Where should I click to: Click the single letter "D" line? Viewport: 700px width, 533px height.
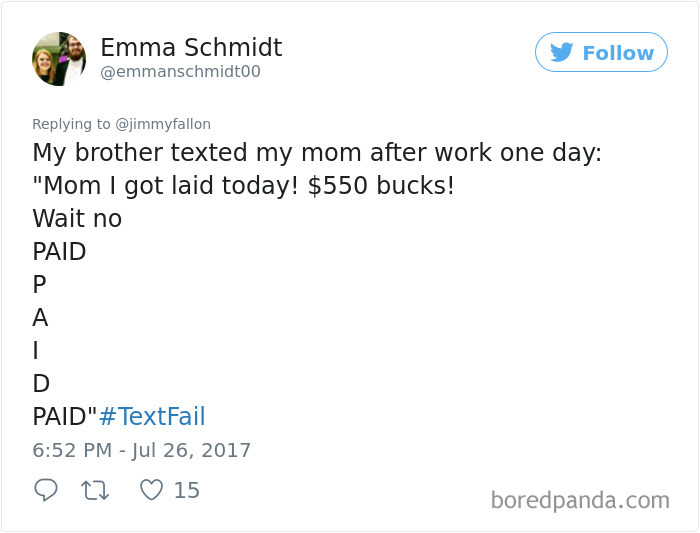coord(41,384)
